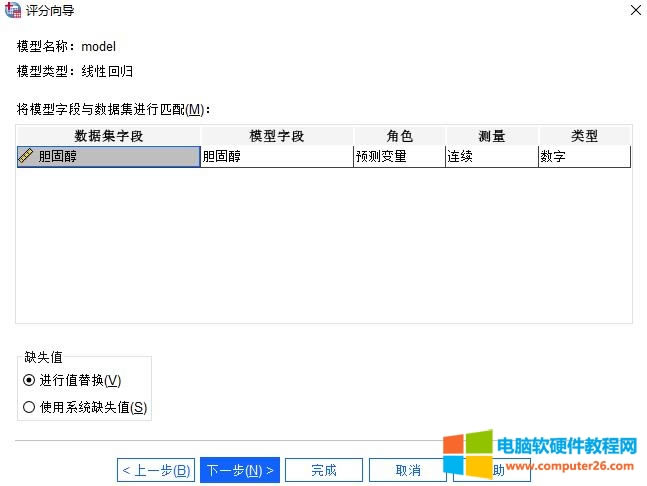Click the 数据集字段 column header
Viewport: 647px width, 486px height.
pyautogui.click(x=108, y=136)
